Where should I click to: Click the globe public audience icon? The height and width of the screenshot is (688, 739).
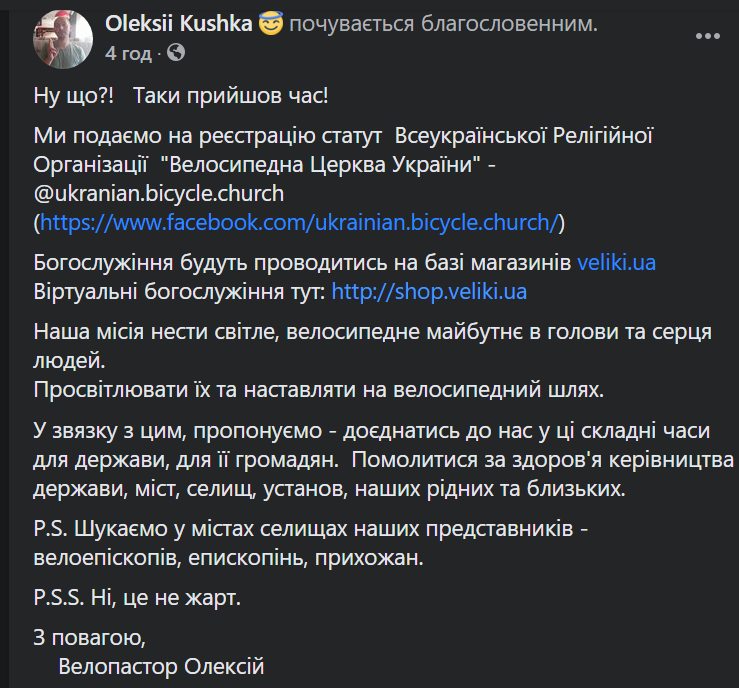pyautogui.click(x=176, y=53)
